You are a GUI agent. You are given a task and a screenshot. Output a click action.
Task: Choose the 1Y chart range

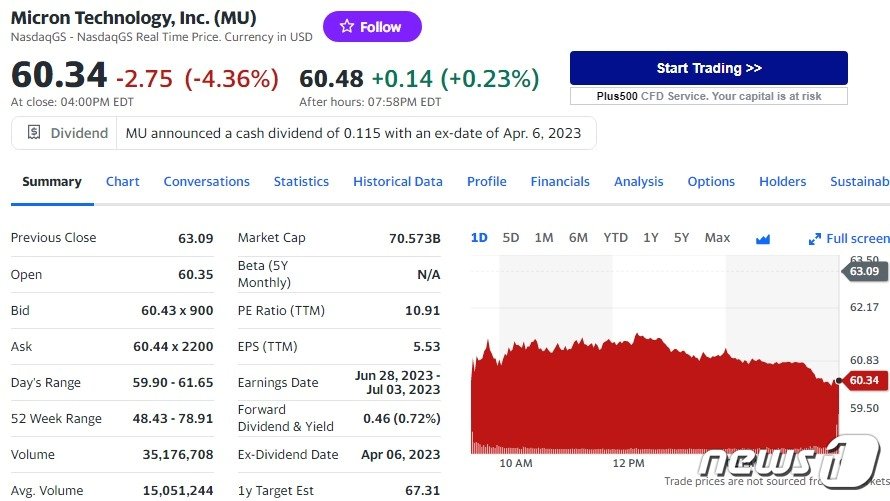(x=651, y=238)
